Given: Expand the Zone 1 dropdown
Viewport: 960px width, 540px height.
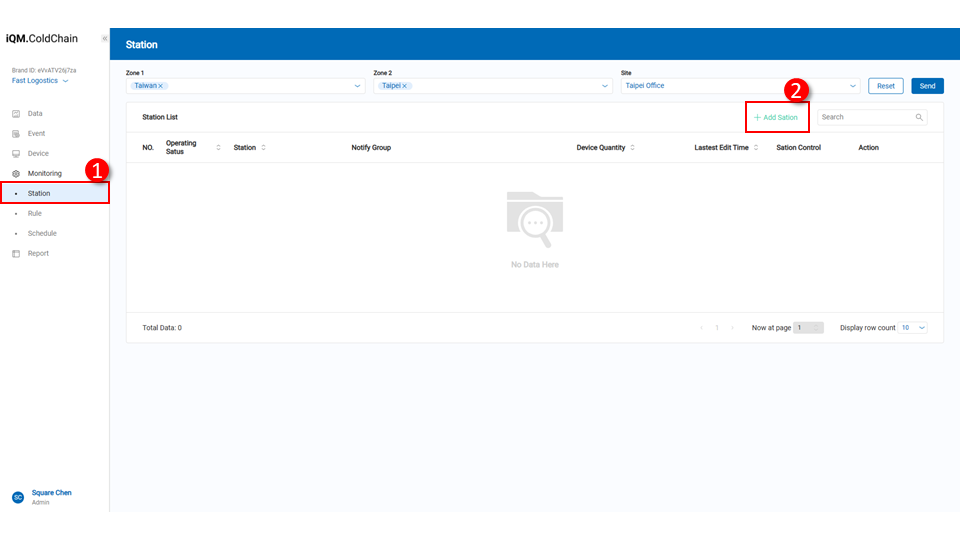Looking at the screenshot, I should tap(358, 86).
